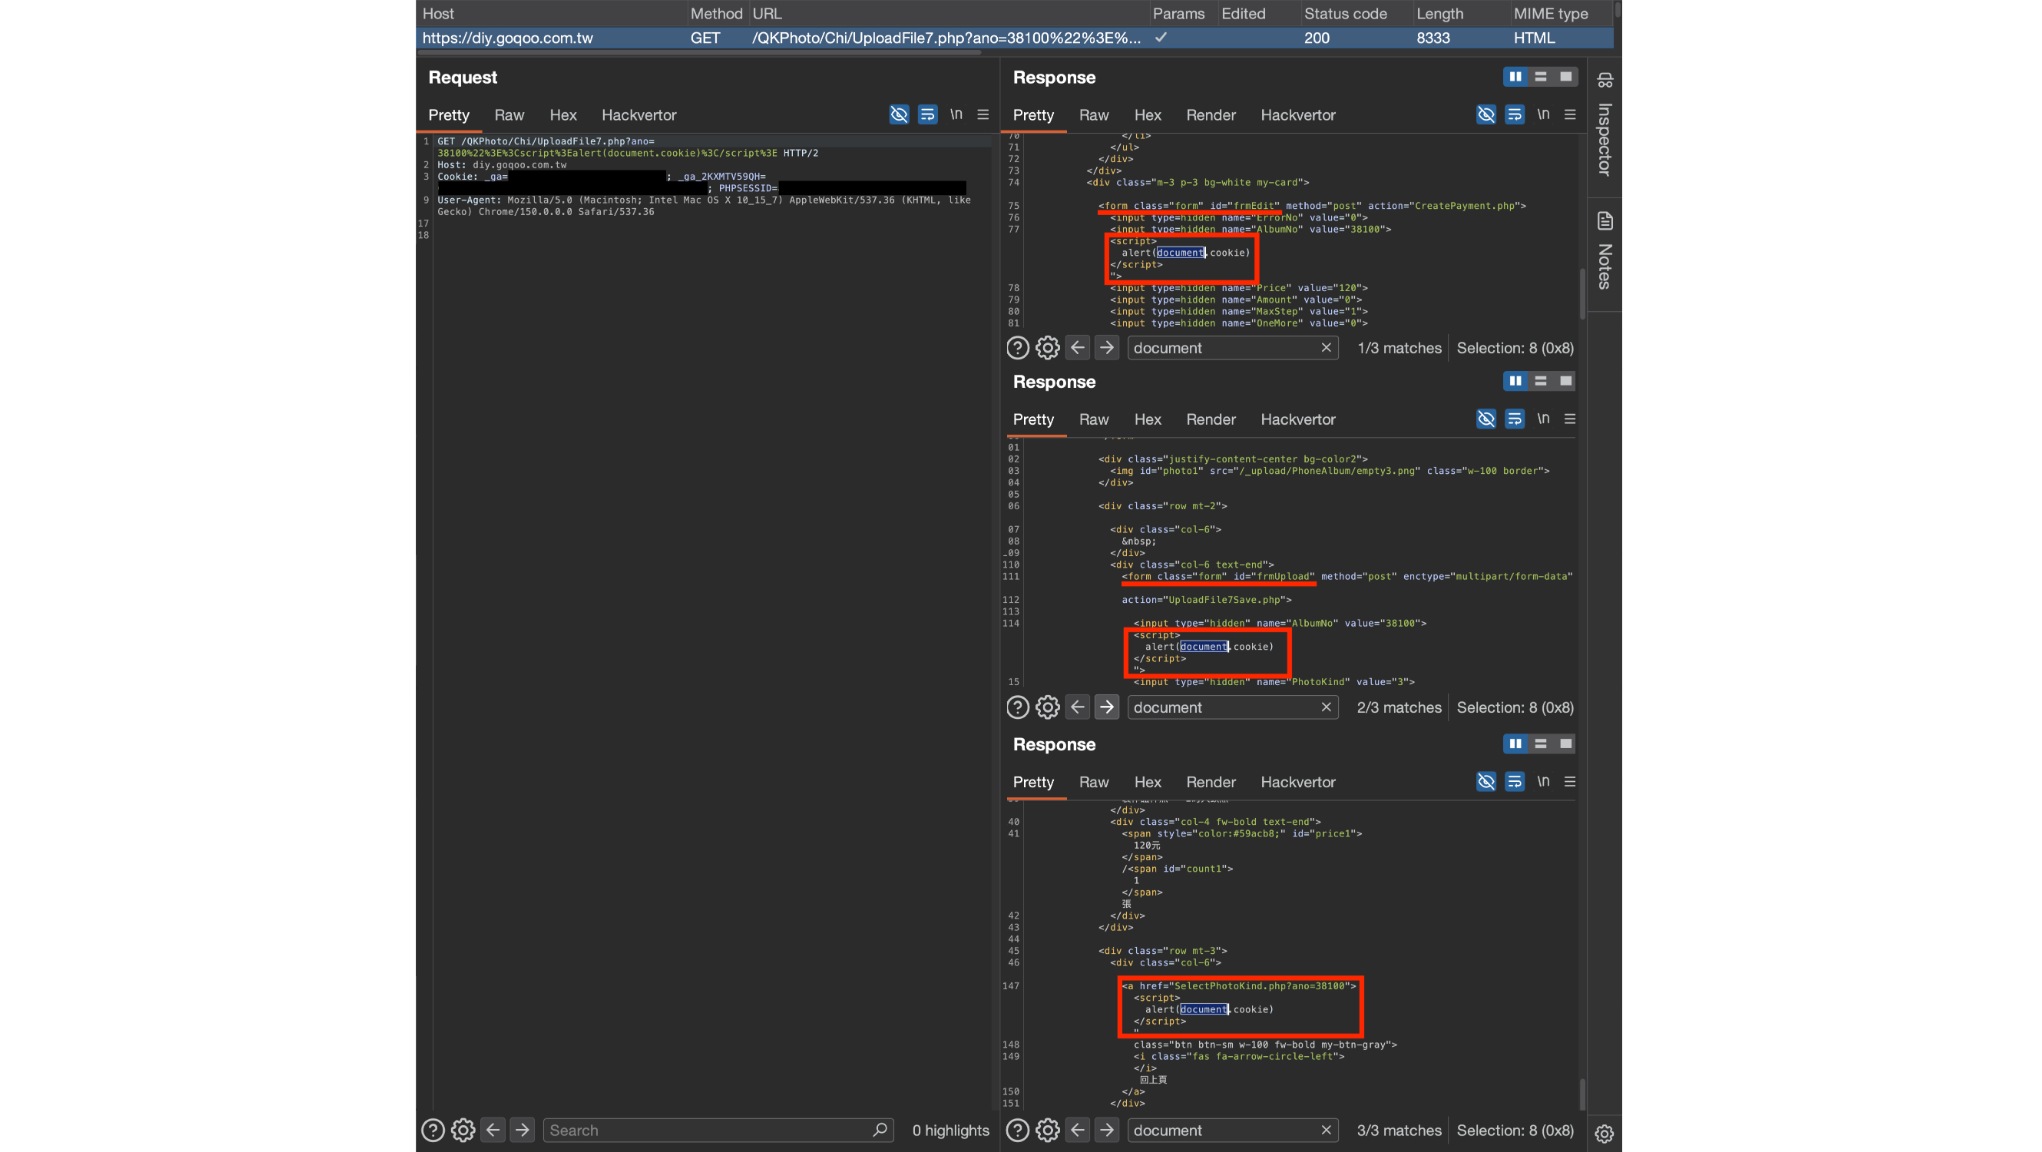This screenshot has height=1152, width=2042.
Task: Open search help beside 2/3 matches
Action: [1018, 707]
